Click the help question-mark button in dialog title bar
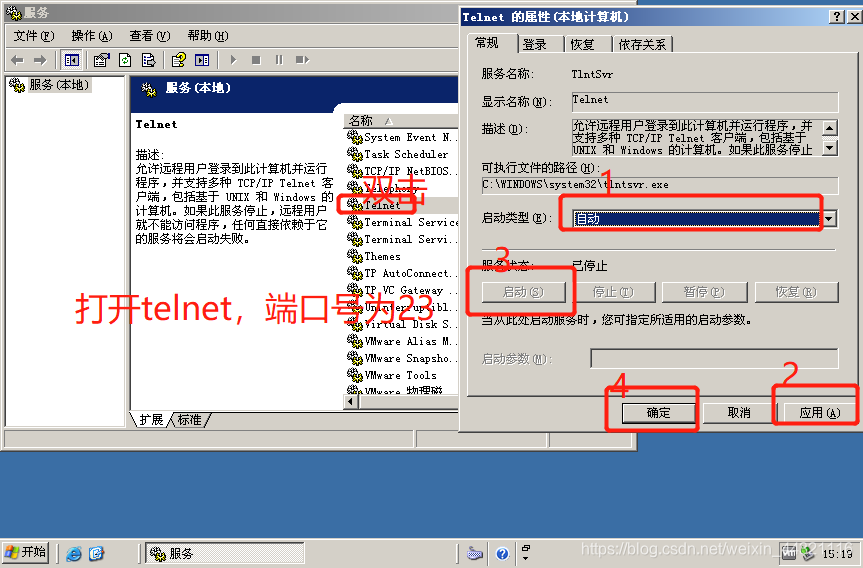 pyautogui.click(x=835, y=17)
